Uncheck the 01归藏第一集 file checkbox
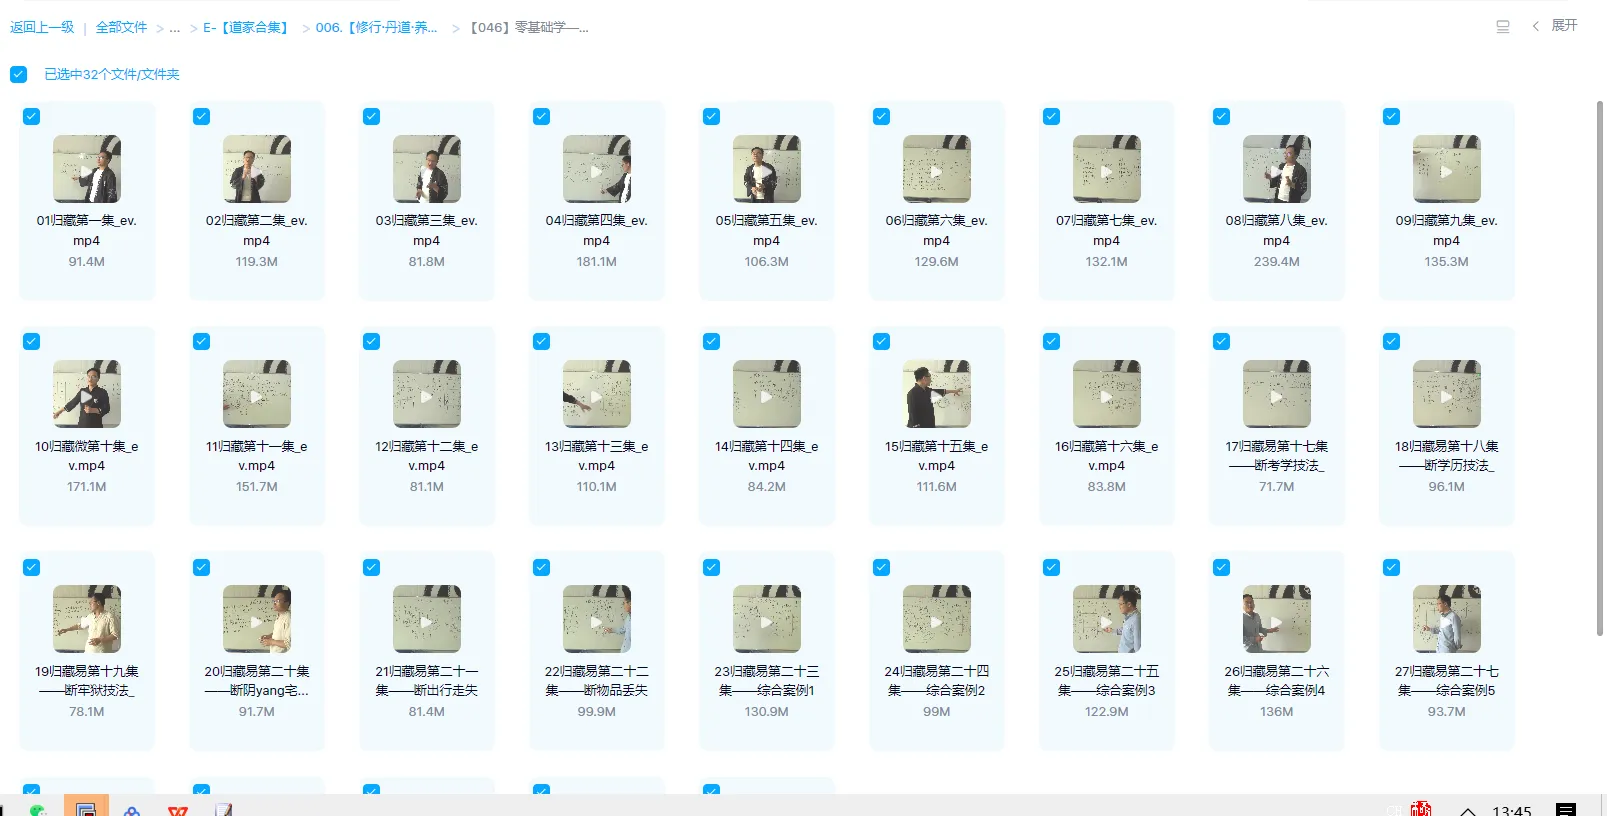 (32, 116)
